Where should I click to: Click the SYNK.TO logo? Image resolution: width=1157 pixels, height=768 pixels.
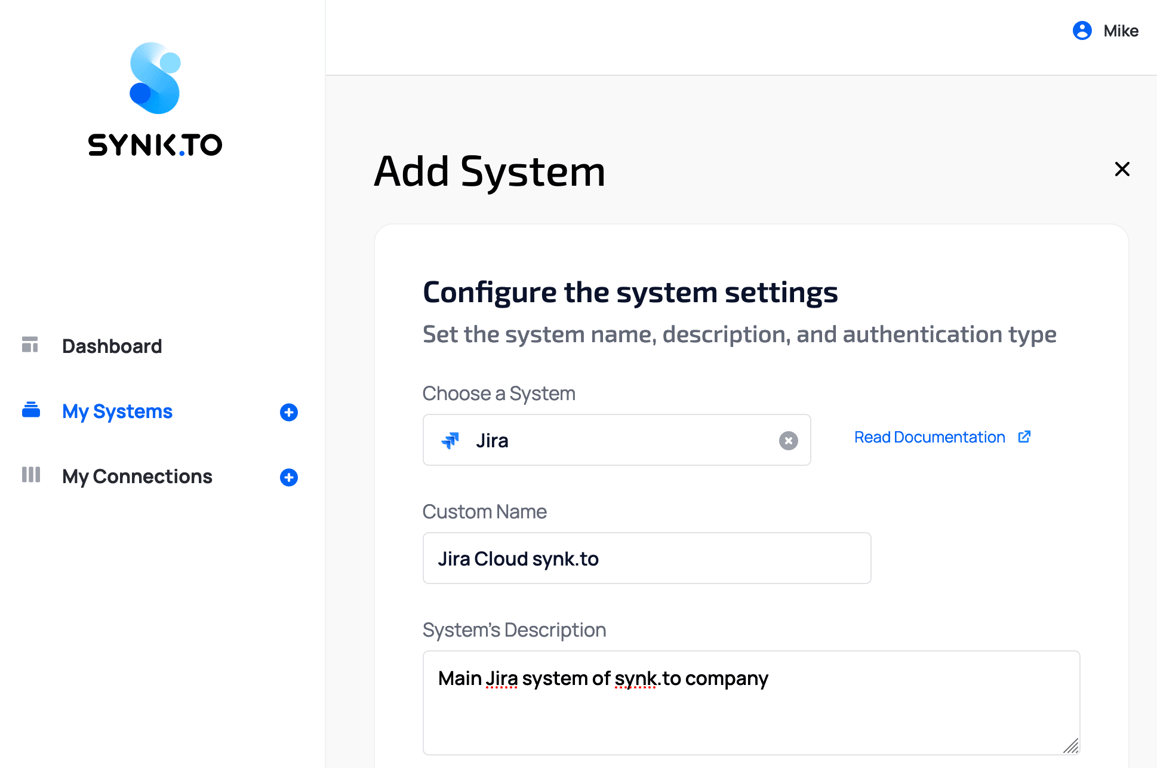tap(155, 100)
